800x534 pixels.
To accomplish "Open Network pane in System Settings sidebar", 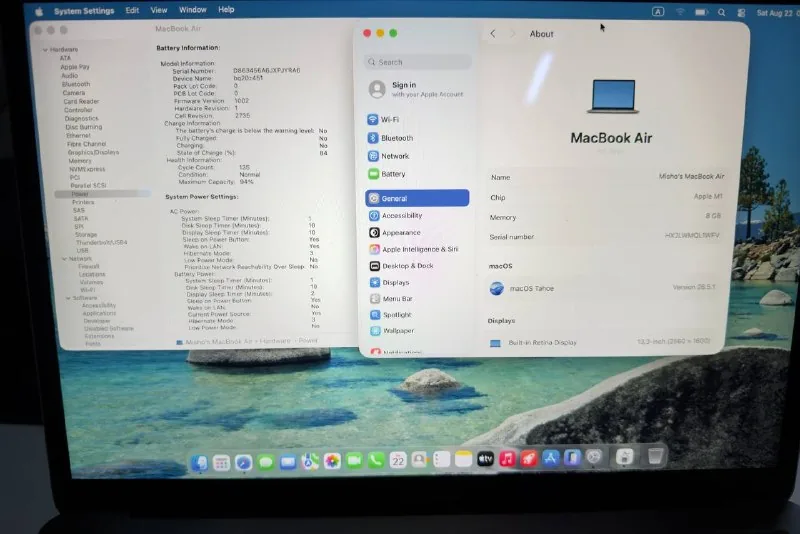I will (388, 156).
